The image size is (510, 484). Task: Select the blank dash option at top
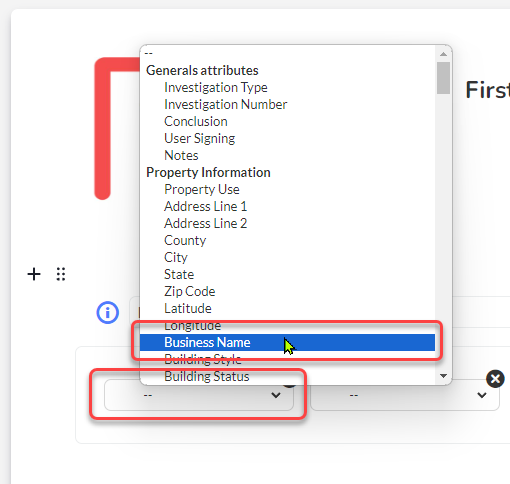[x=287, y=54]
